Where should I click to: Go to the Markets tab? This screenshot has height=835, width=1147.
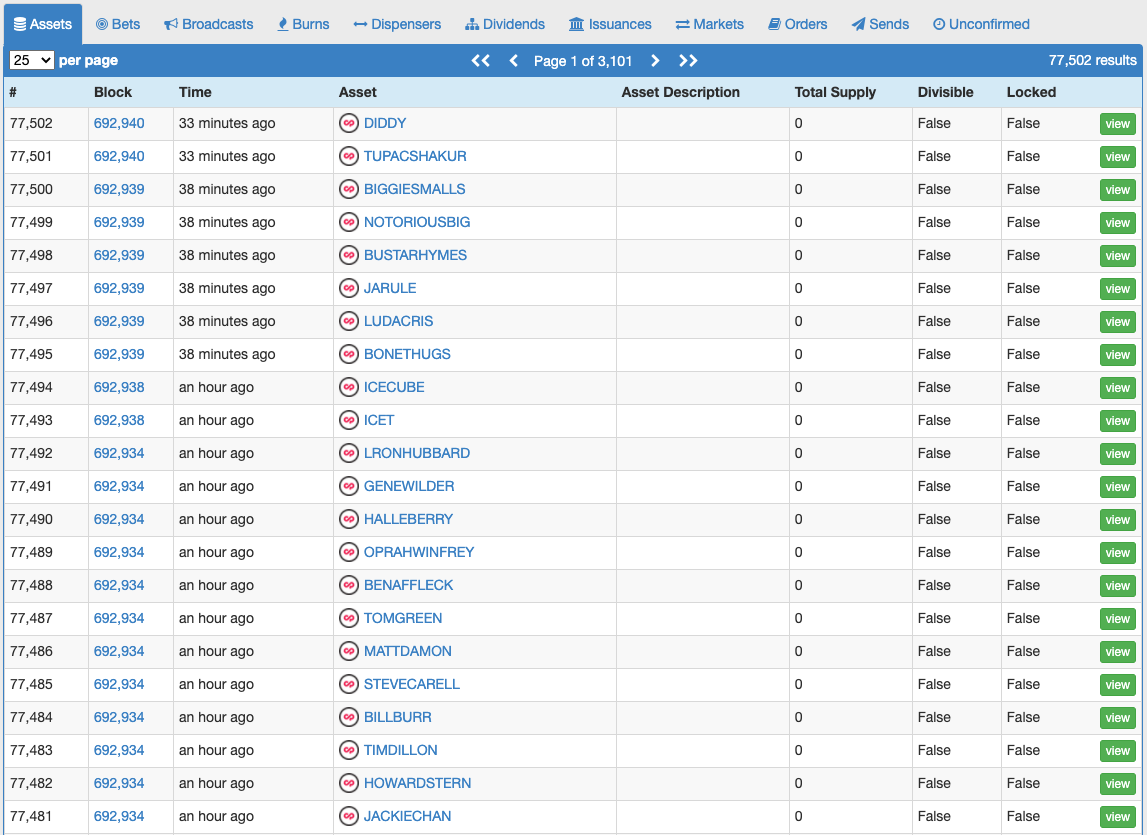point(710,24)
